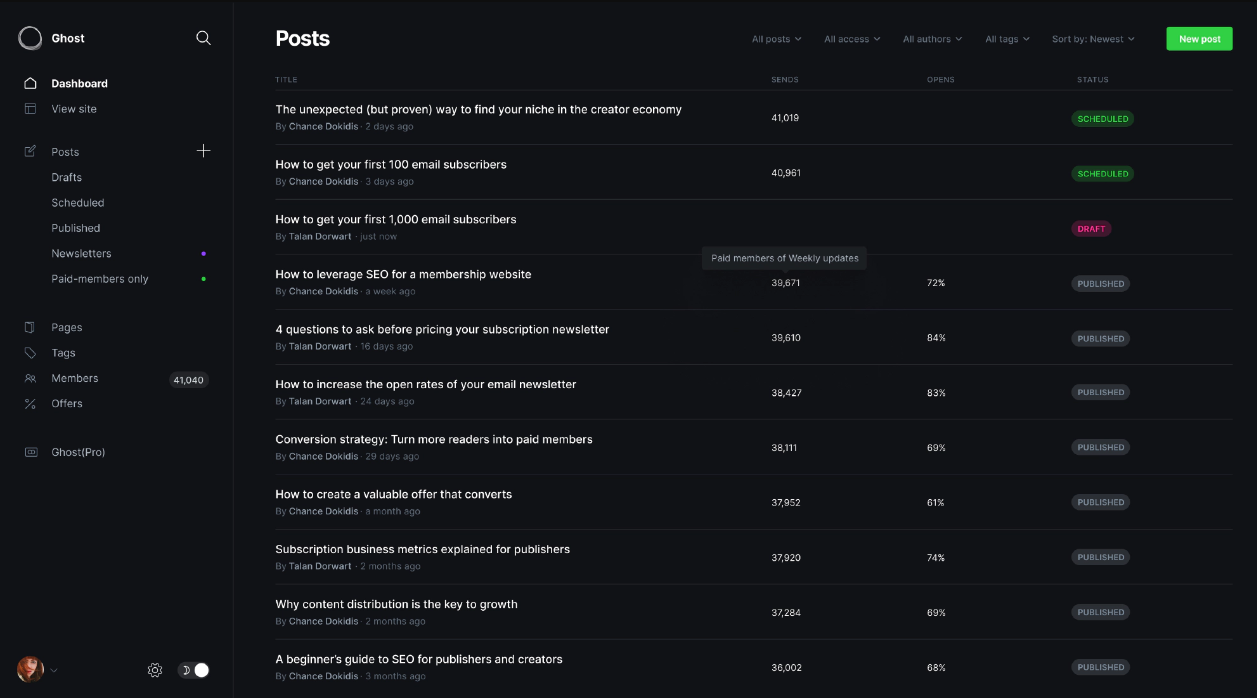Create a post via the plus icon next to Posts

203,150
